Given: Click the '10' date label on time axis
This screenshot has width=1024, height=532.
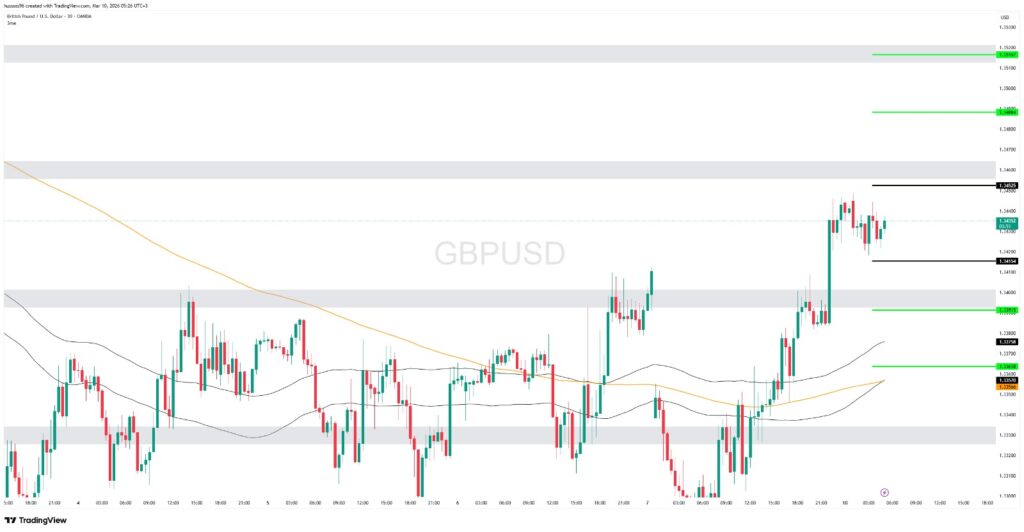Looking at the screenshot, I should 845,502.
